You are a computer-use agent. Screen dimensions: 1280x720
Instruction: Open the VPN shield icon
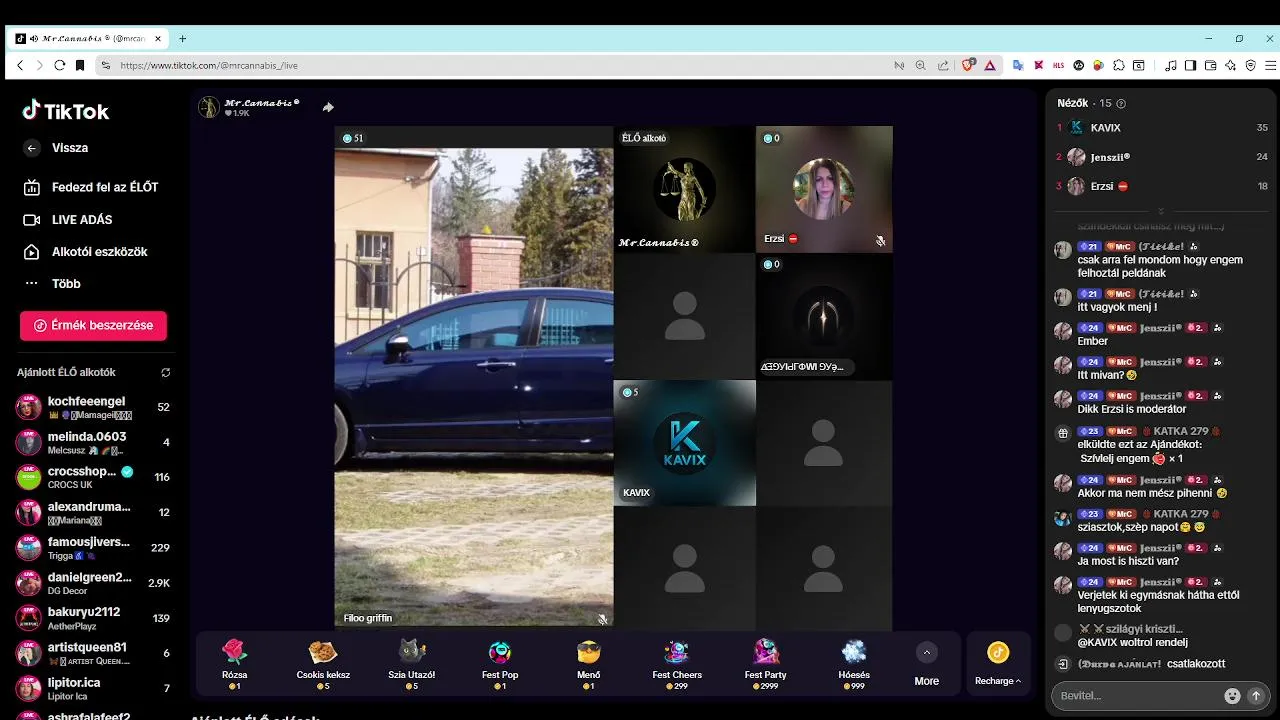pyautogui.click(x=1250, y=65)
